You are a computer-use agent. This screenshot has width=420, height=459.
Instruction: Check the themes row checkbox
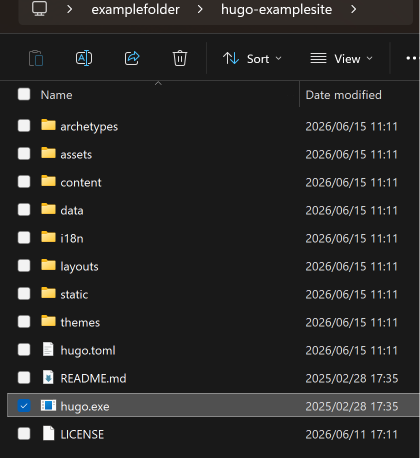pos(24,322)
